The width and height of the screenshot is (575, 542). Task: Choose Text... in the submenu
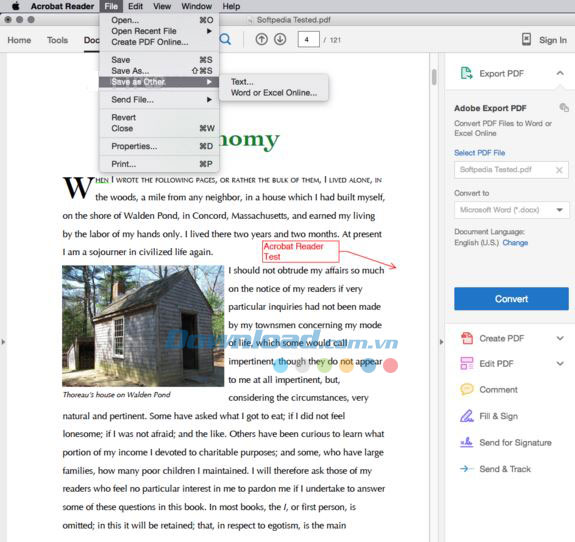(274, 81)
